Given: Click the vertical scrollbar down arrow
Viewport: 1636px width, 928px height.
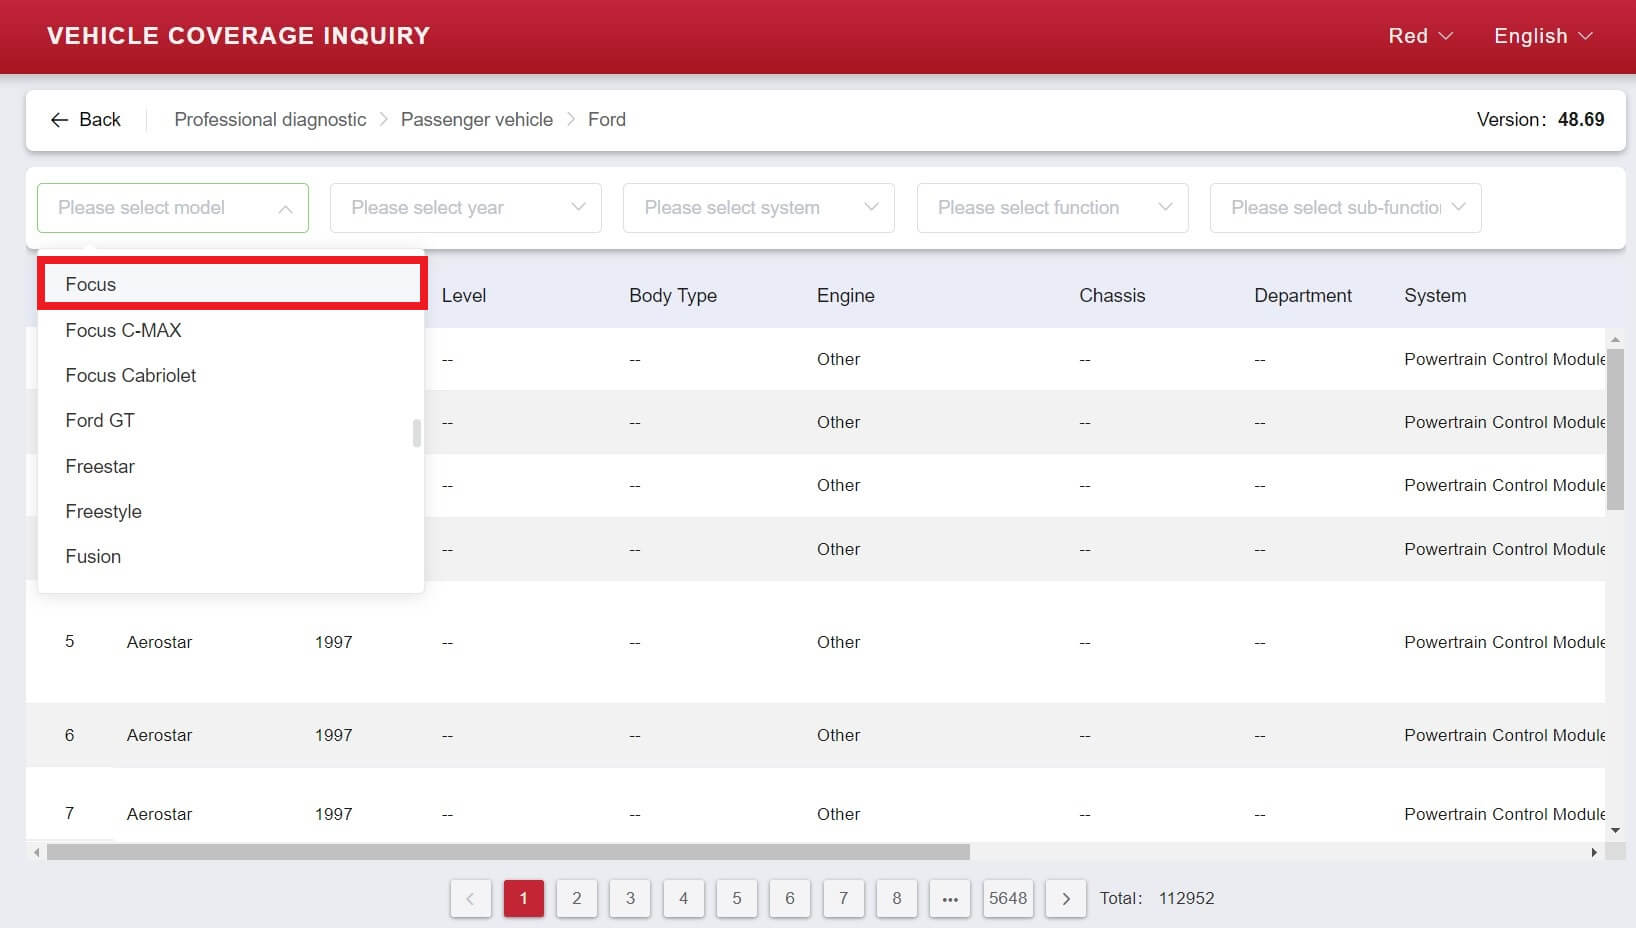Looking at the screenshot, I should (1615, 830).
